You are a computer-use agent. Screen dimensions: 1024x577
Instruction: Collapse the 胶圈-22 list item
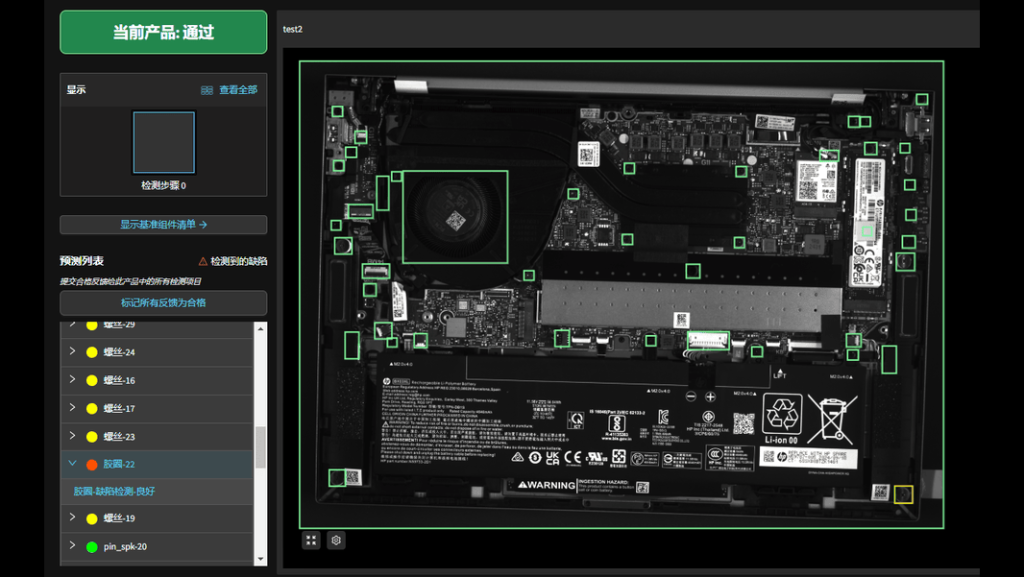(72, 464)
